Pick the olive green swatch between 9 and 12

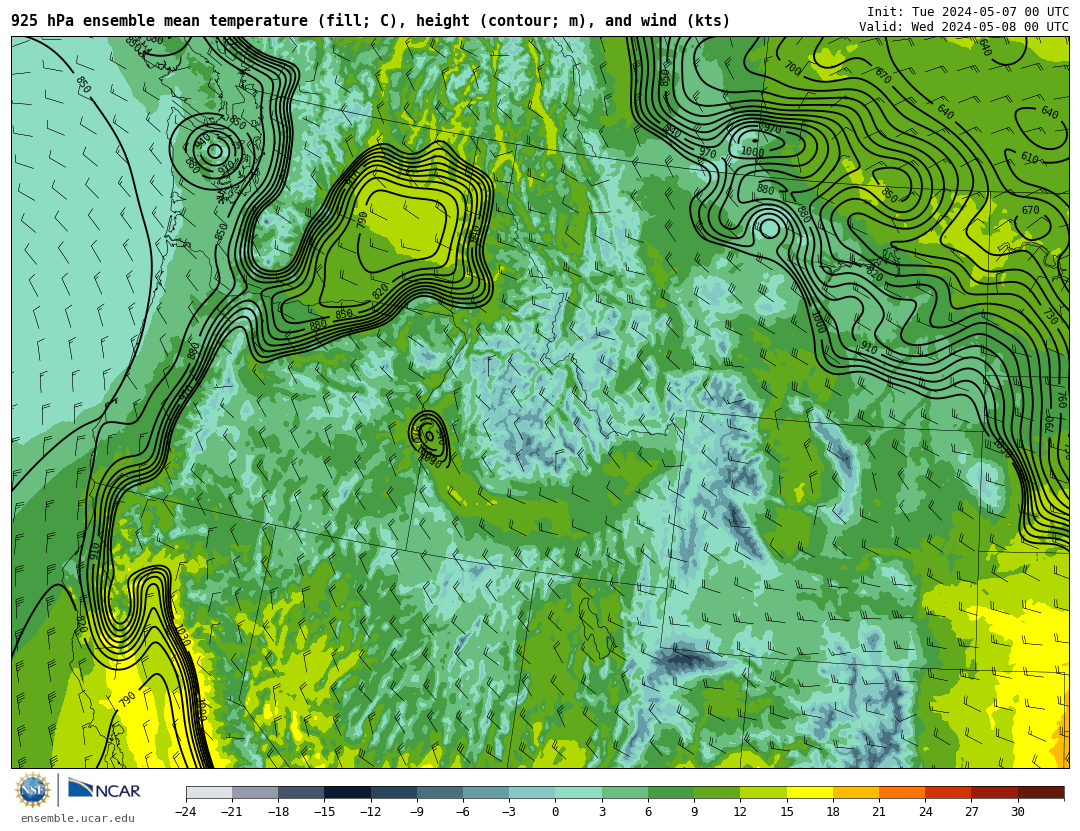click(717, 792)
